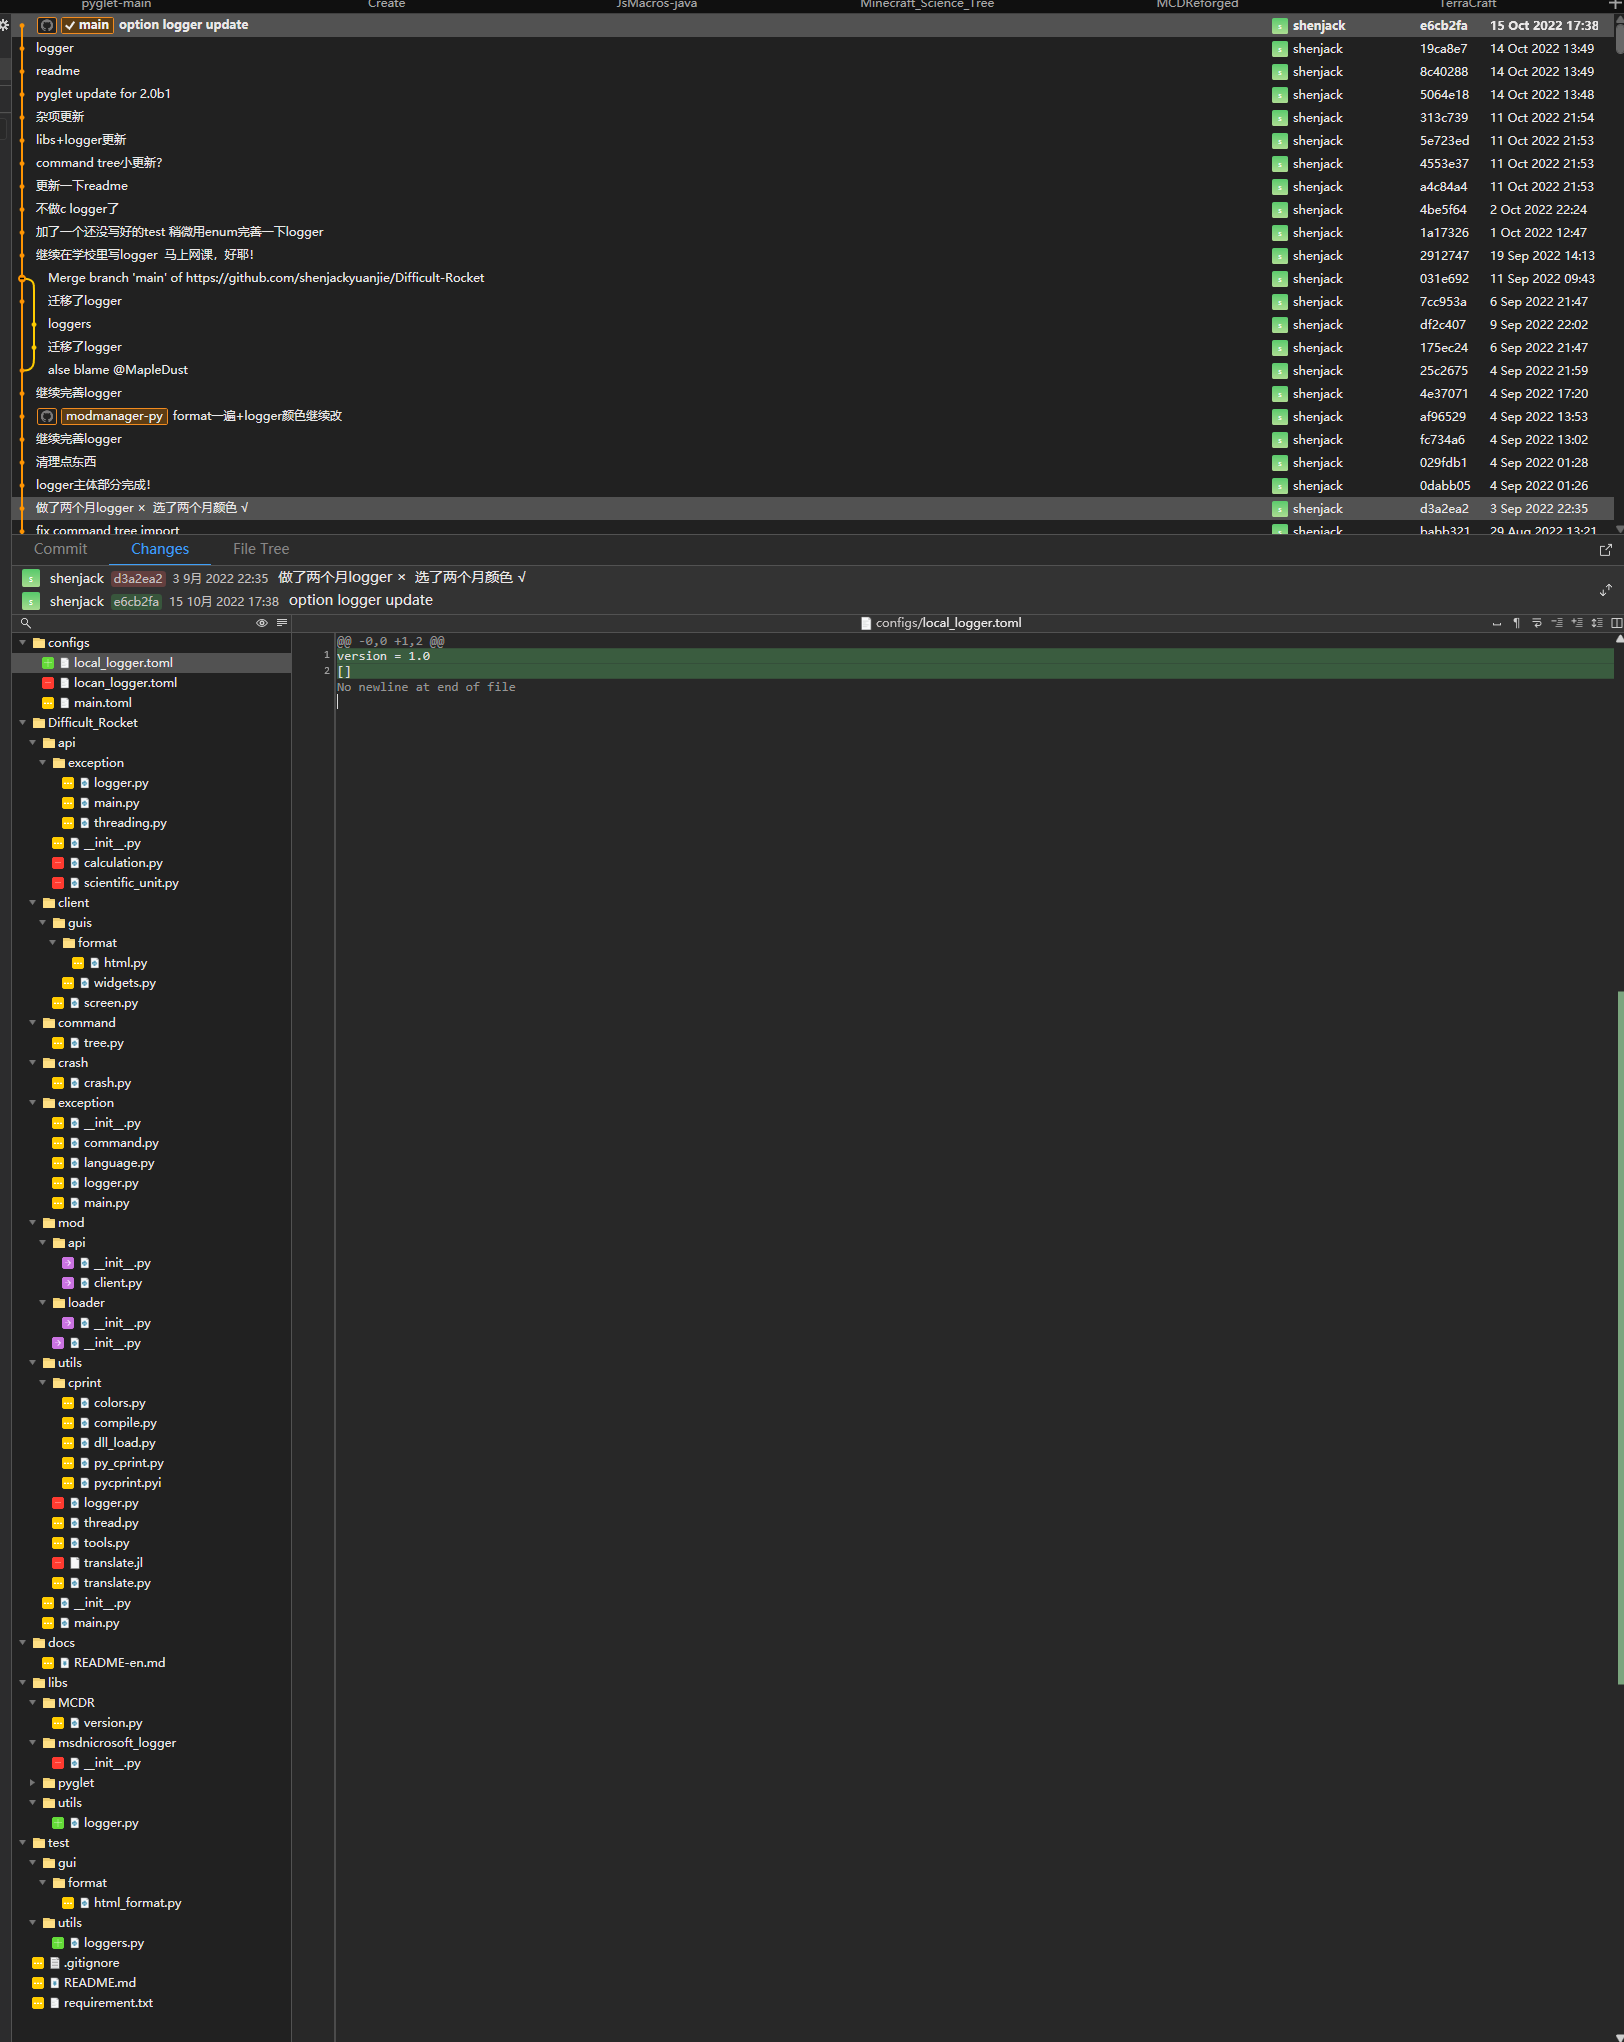Click the search magnifier icon in file list

(x=26, y=623)
